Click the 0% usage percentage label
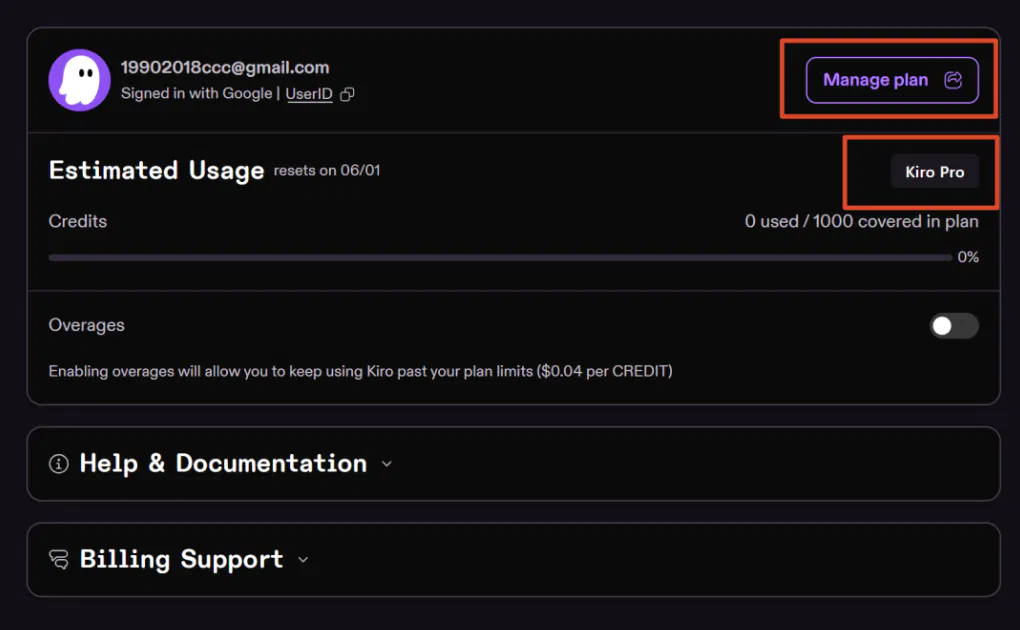The image size is (1020, 630). pyautogui.click(x=968, y=257)
